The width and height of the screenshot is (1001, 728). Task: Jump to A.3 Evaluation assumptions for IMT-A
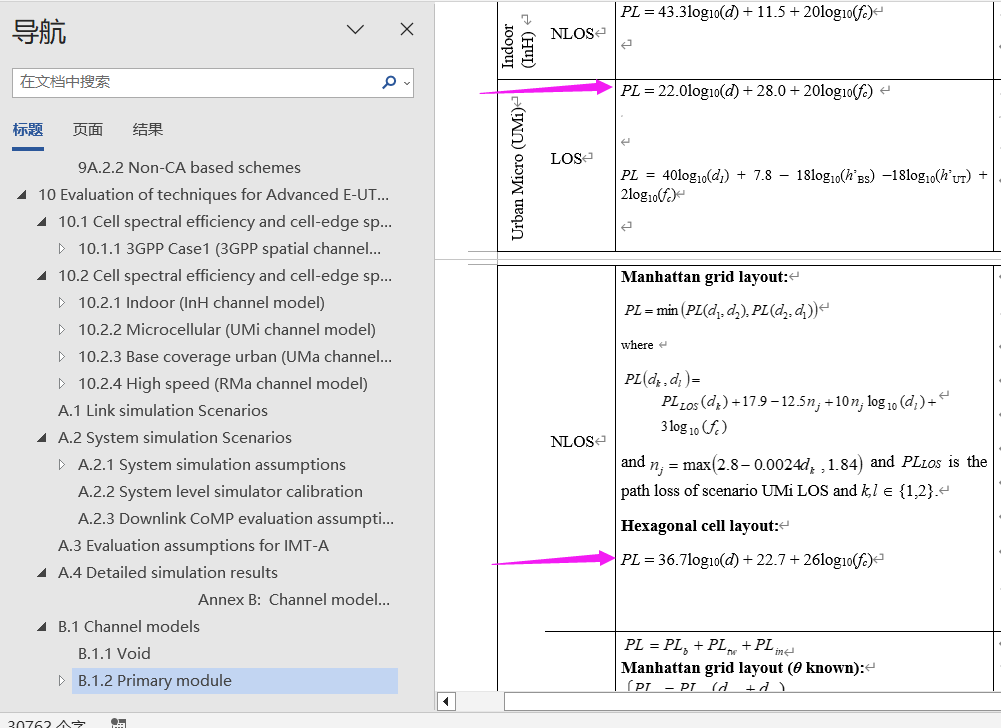coord(193,546)
